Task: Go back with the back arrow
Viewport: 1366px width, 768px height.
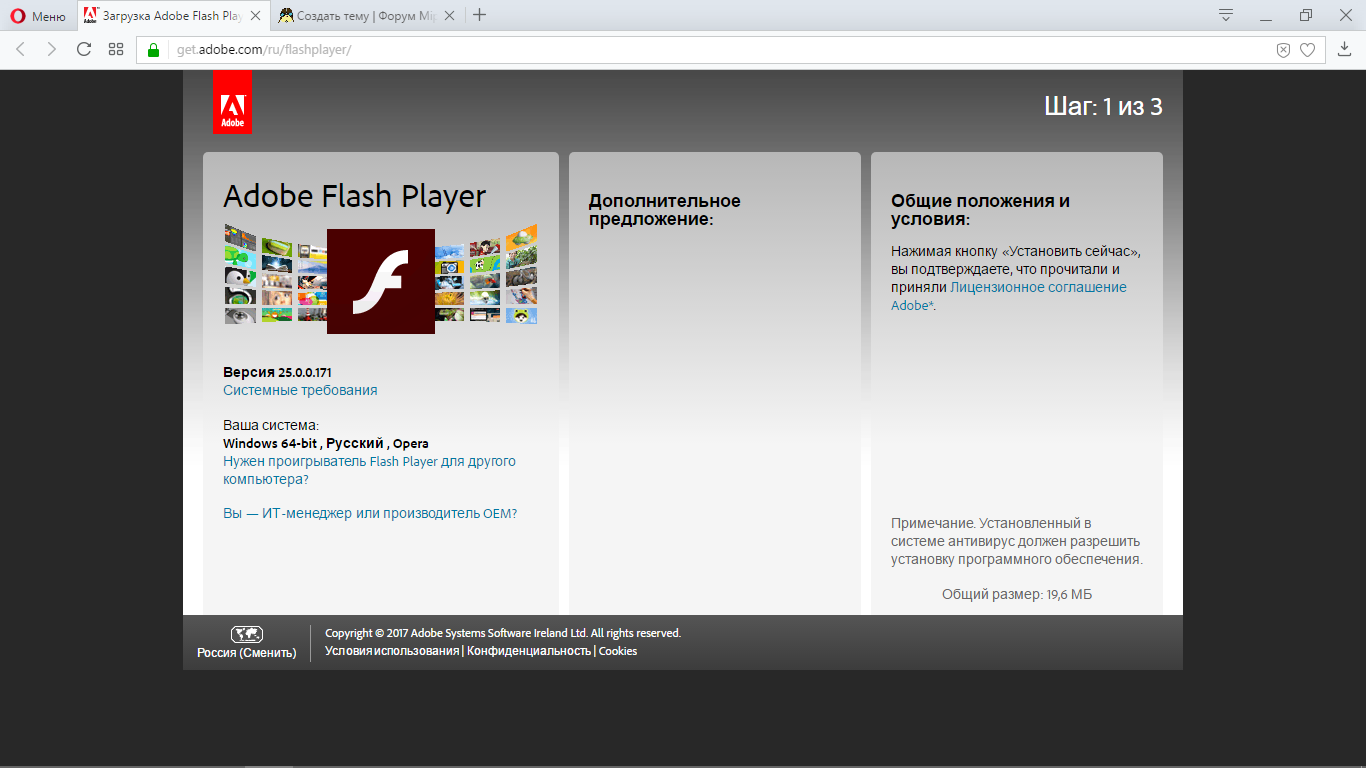Action: 21,49
